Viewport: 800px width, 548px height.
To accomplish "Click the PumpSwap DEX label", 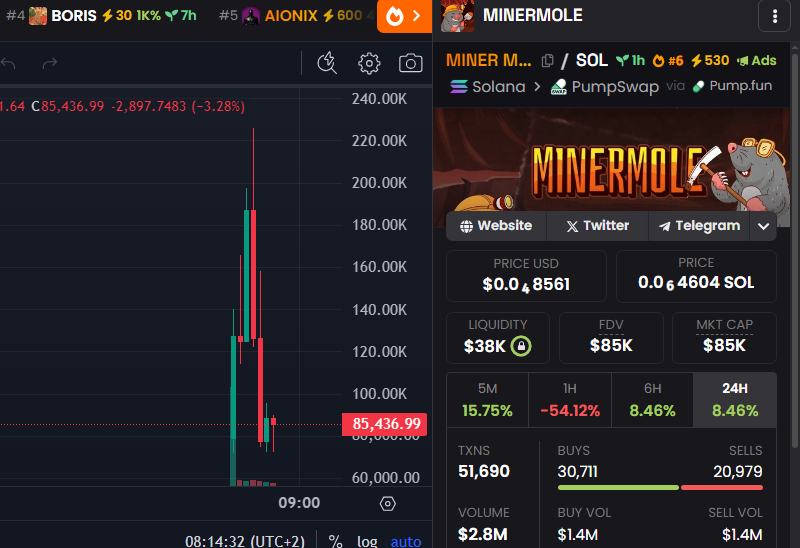I will point(605,86).
